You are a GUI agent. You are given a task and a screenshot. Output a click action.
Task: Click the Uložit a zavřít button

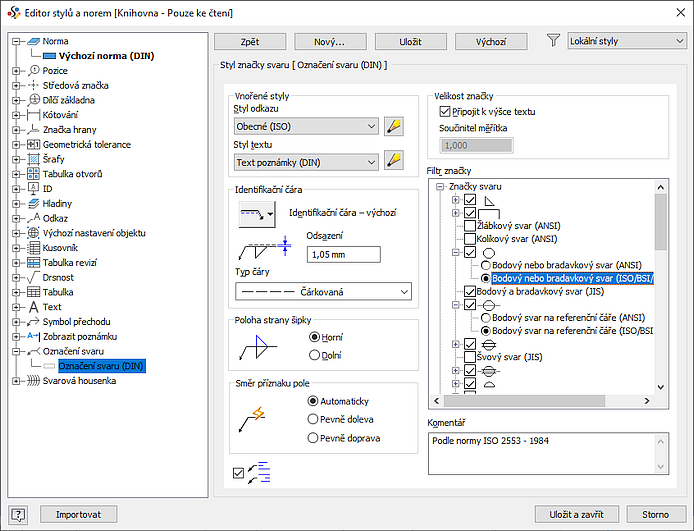pyautogui.click(x=575, y=514)
